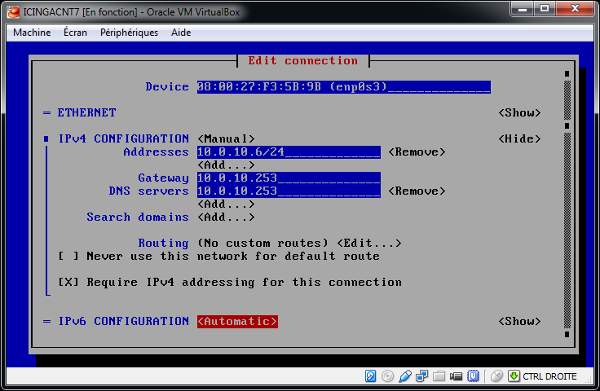Screen dimensions: 600x391
Task: Click the virtualization features V icon
Action: [x=473, y=376]
